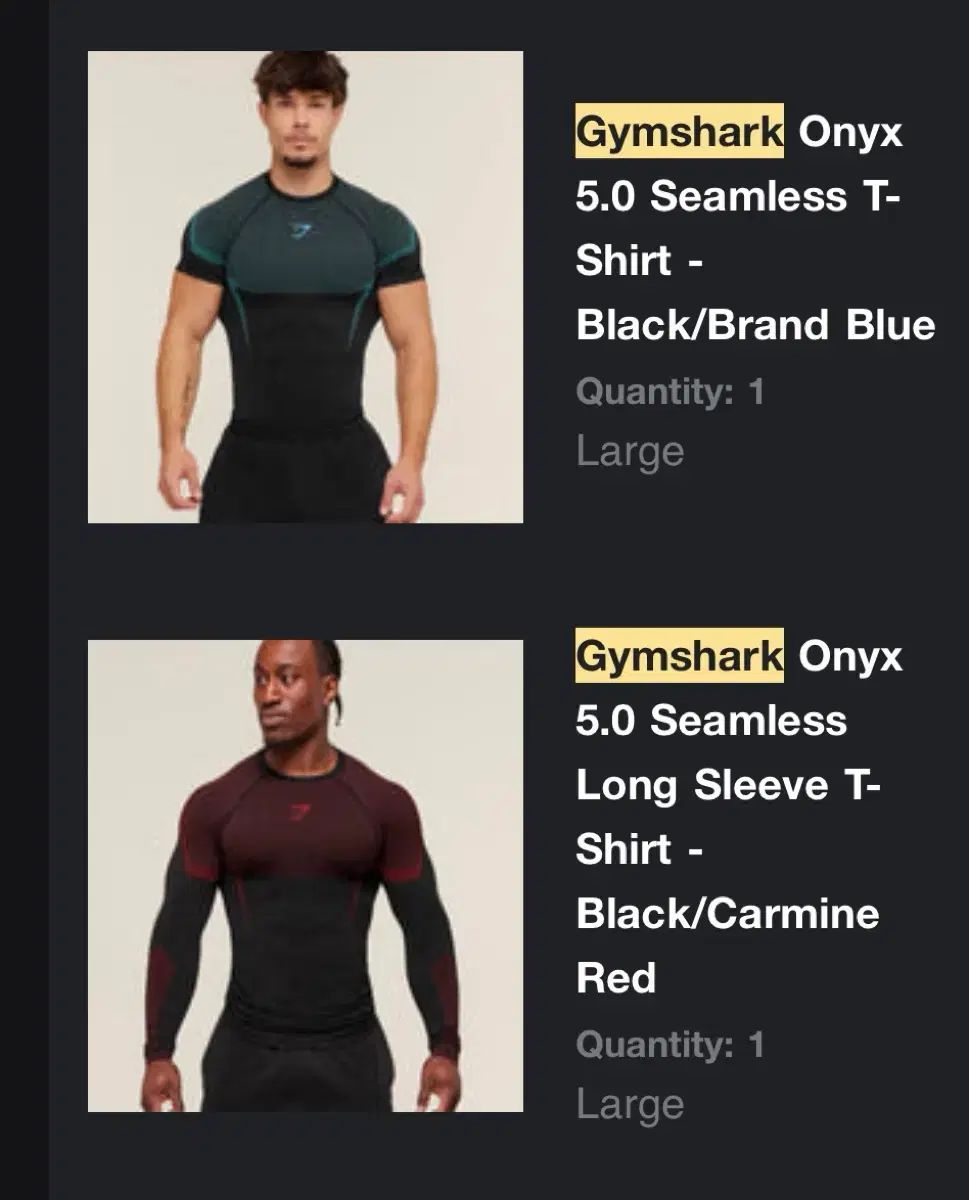Click the 'Long Sleeve T-' title line
Viewport: 969px width, 1200px height.
(729, 786)
